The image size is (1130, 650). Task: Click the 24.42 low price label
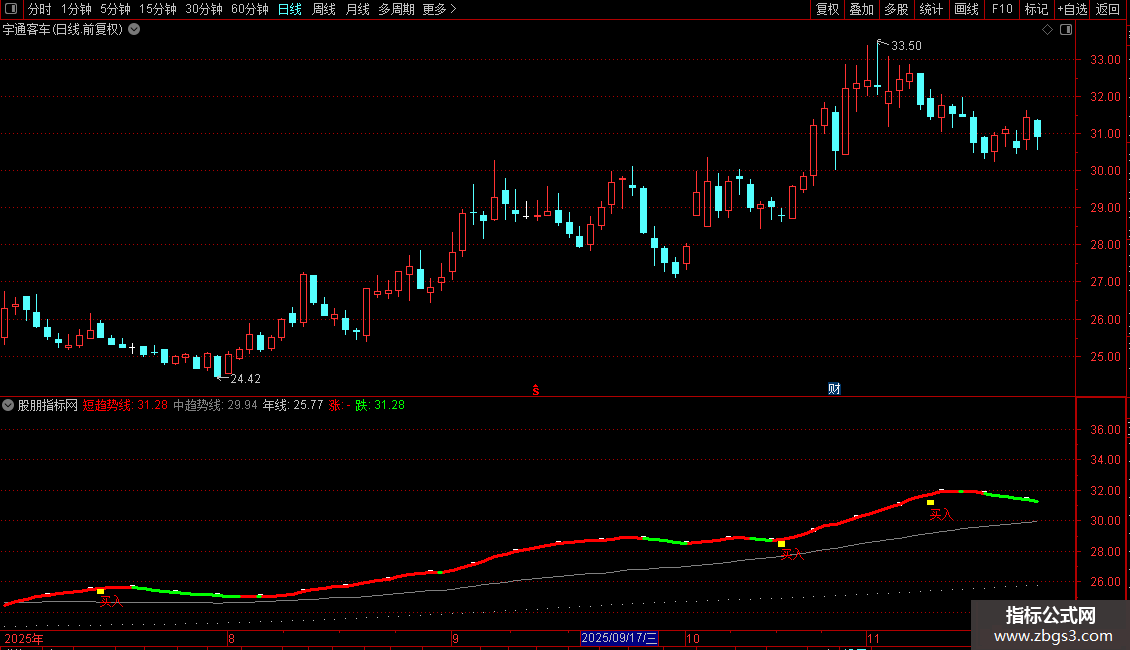pos(245,379)
